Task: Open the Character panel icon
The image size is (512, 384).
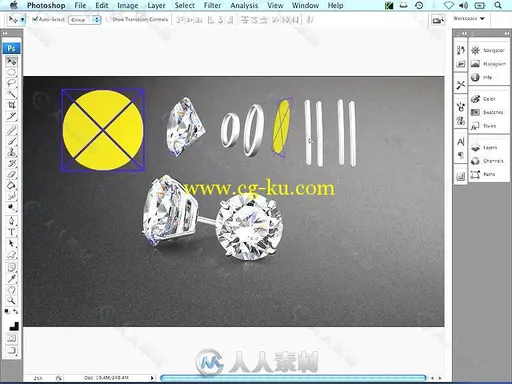Action: click(x=461, y=142)
